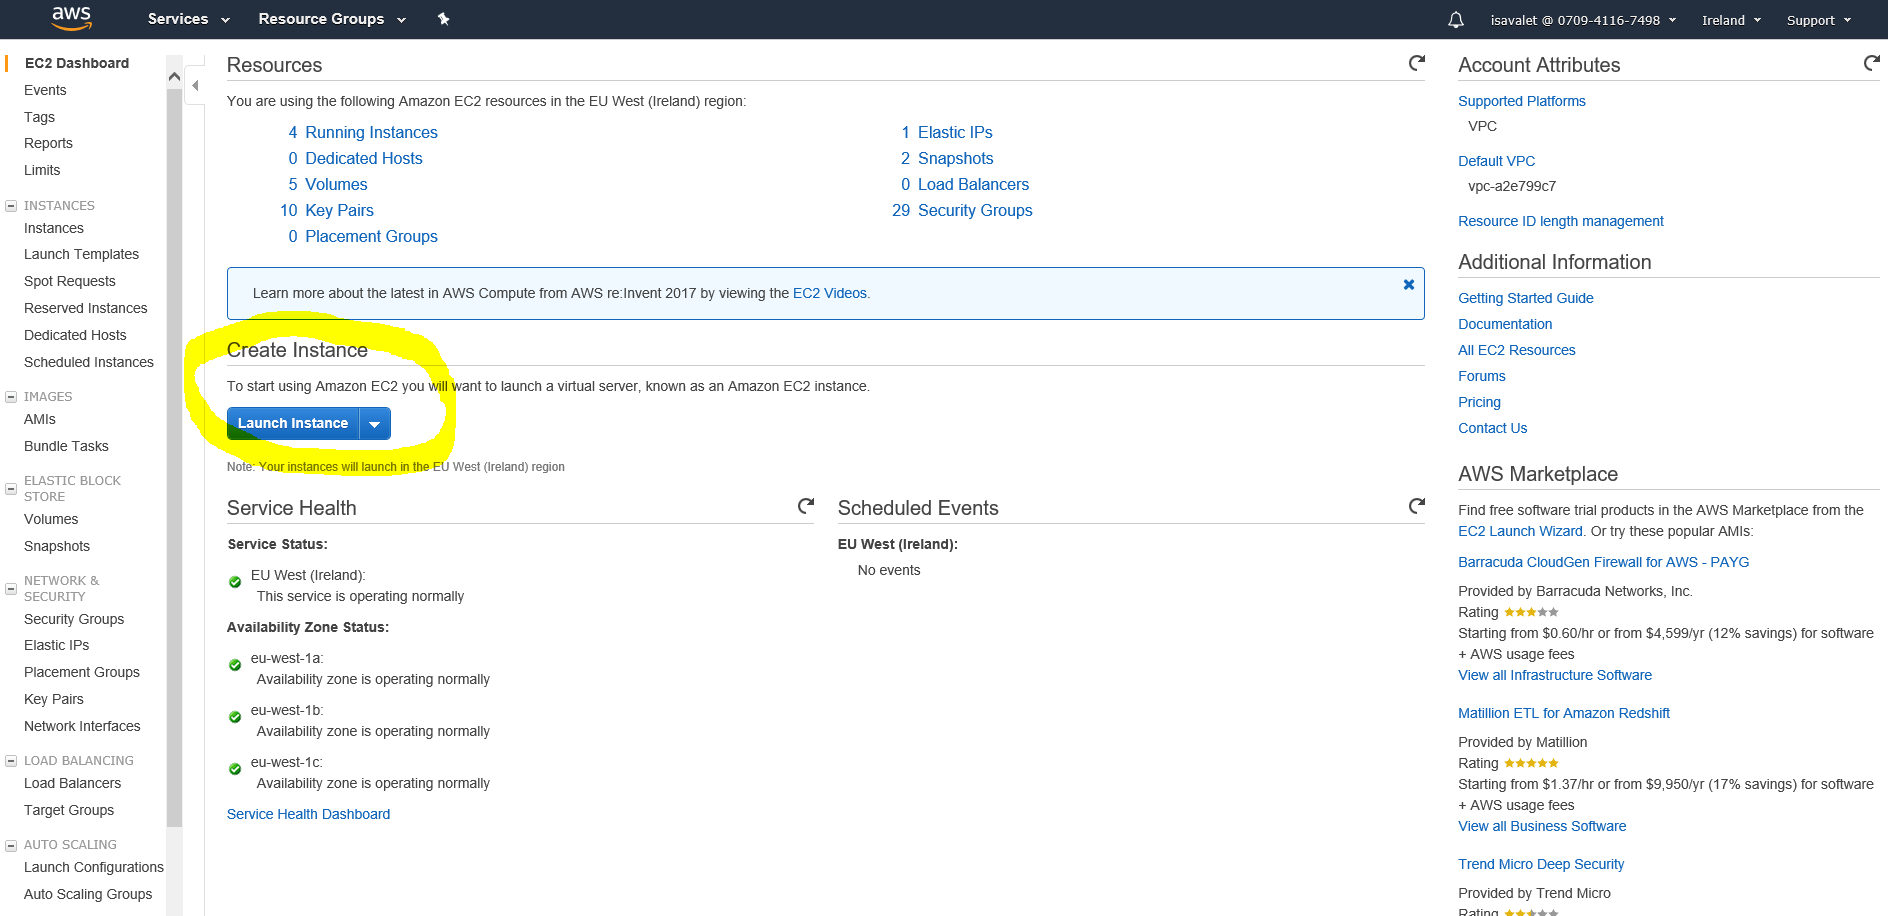1888x916 pixels.
Task: Open Tags in the sidebar
Action: click(x=39, y=117)
